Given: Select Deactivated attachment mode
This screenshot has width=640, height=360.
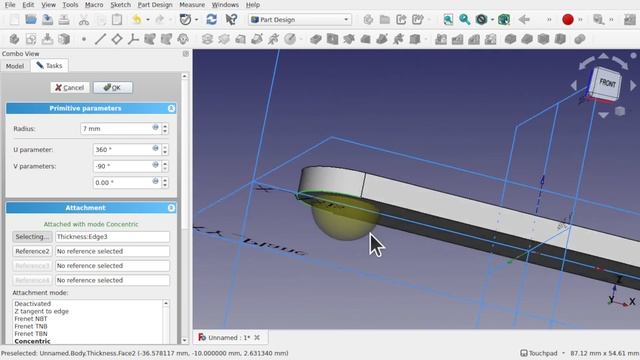Looking at the screenshot, I should [x=33, y=304].
